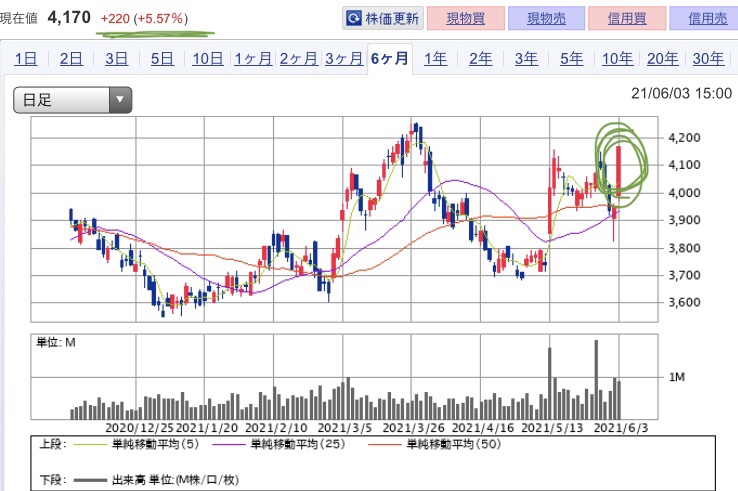
Task: Click the 株価更新 refresh button
Action: click(x=383, y=18)
